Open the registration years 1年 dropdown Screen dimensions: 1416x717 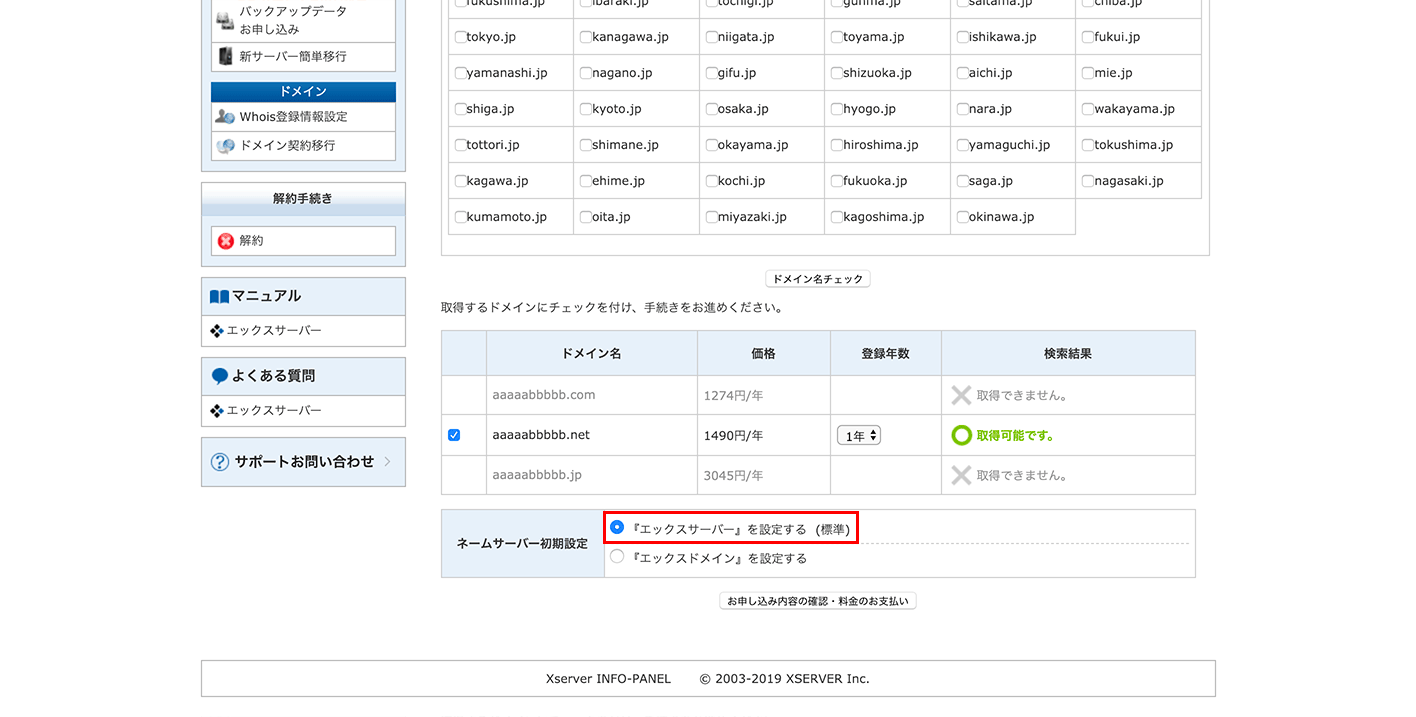(x=859, y=436)
